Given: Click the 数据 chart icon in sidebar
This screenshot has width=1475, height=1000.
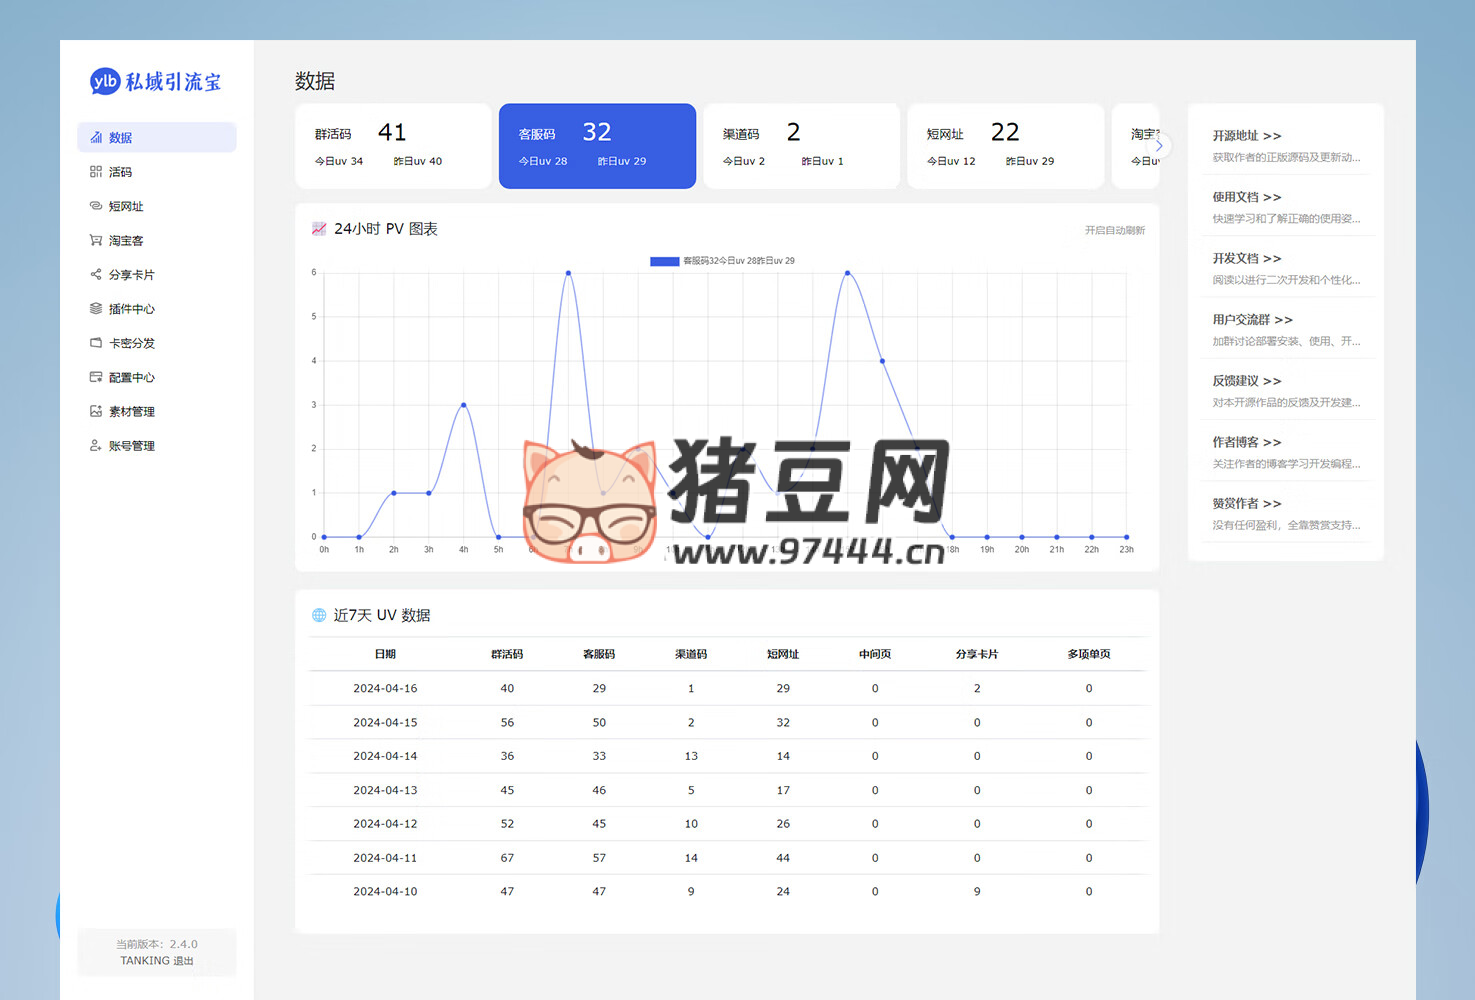Looking at the screenshot, I should 96,137.
